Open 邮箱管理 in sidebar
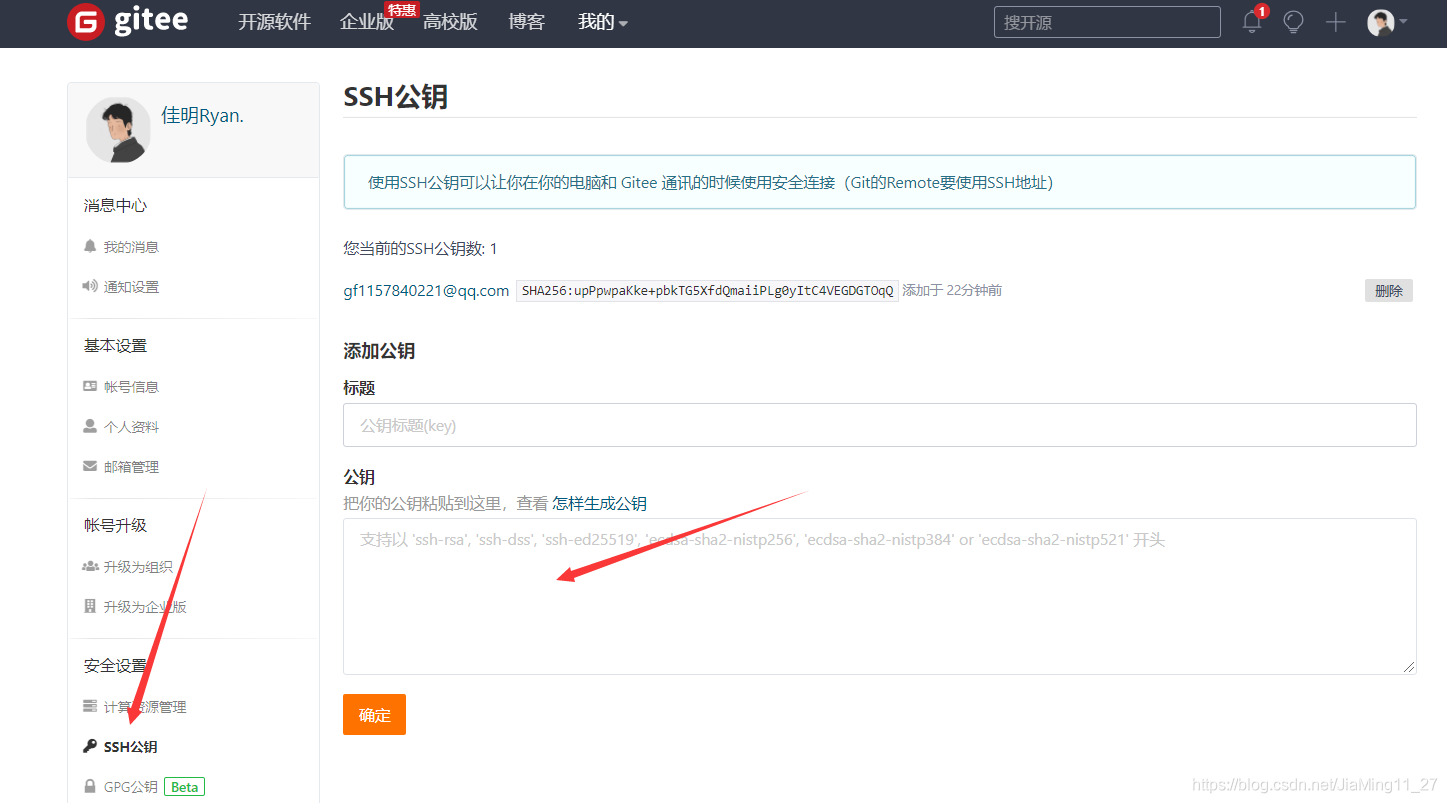This screenshot has width=1447, height=803. point(131,467)
